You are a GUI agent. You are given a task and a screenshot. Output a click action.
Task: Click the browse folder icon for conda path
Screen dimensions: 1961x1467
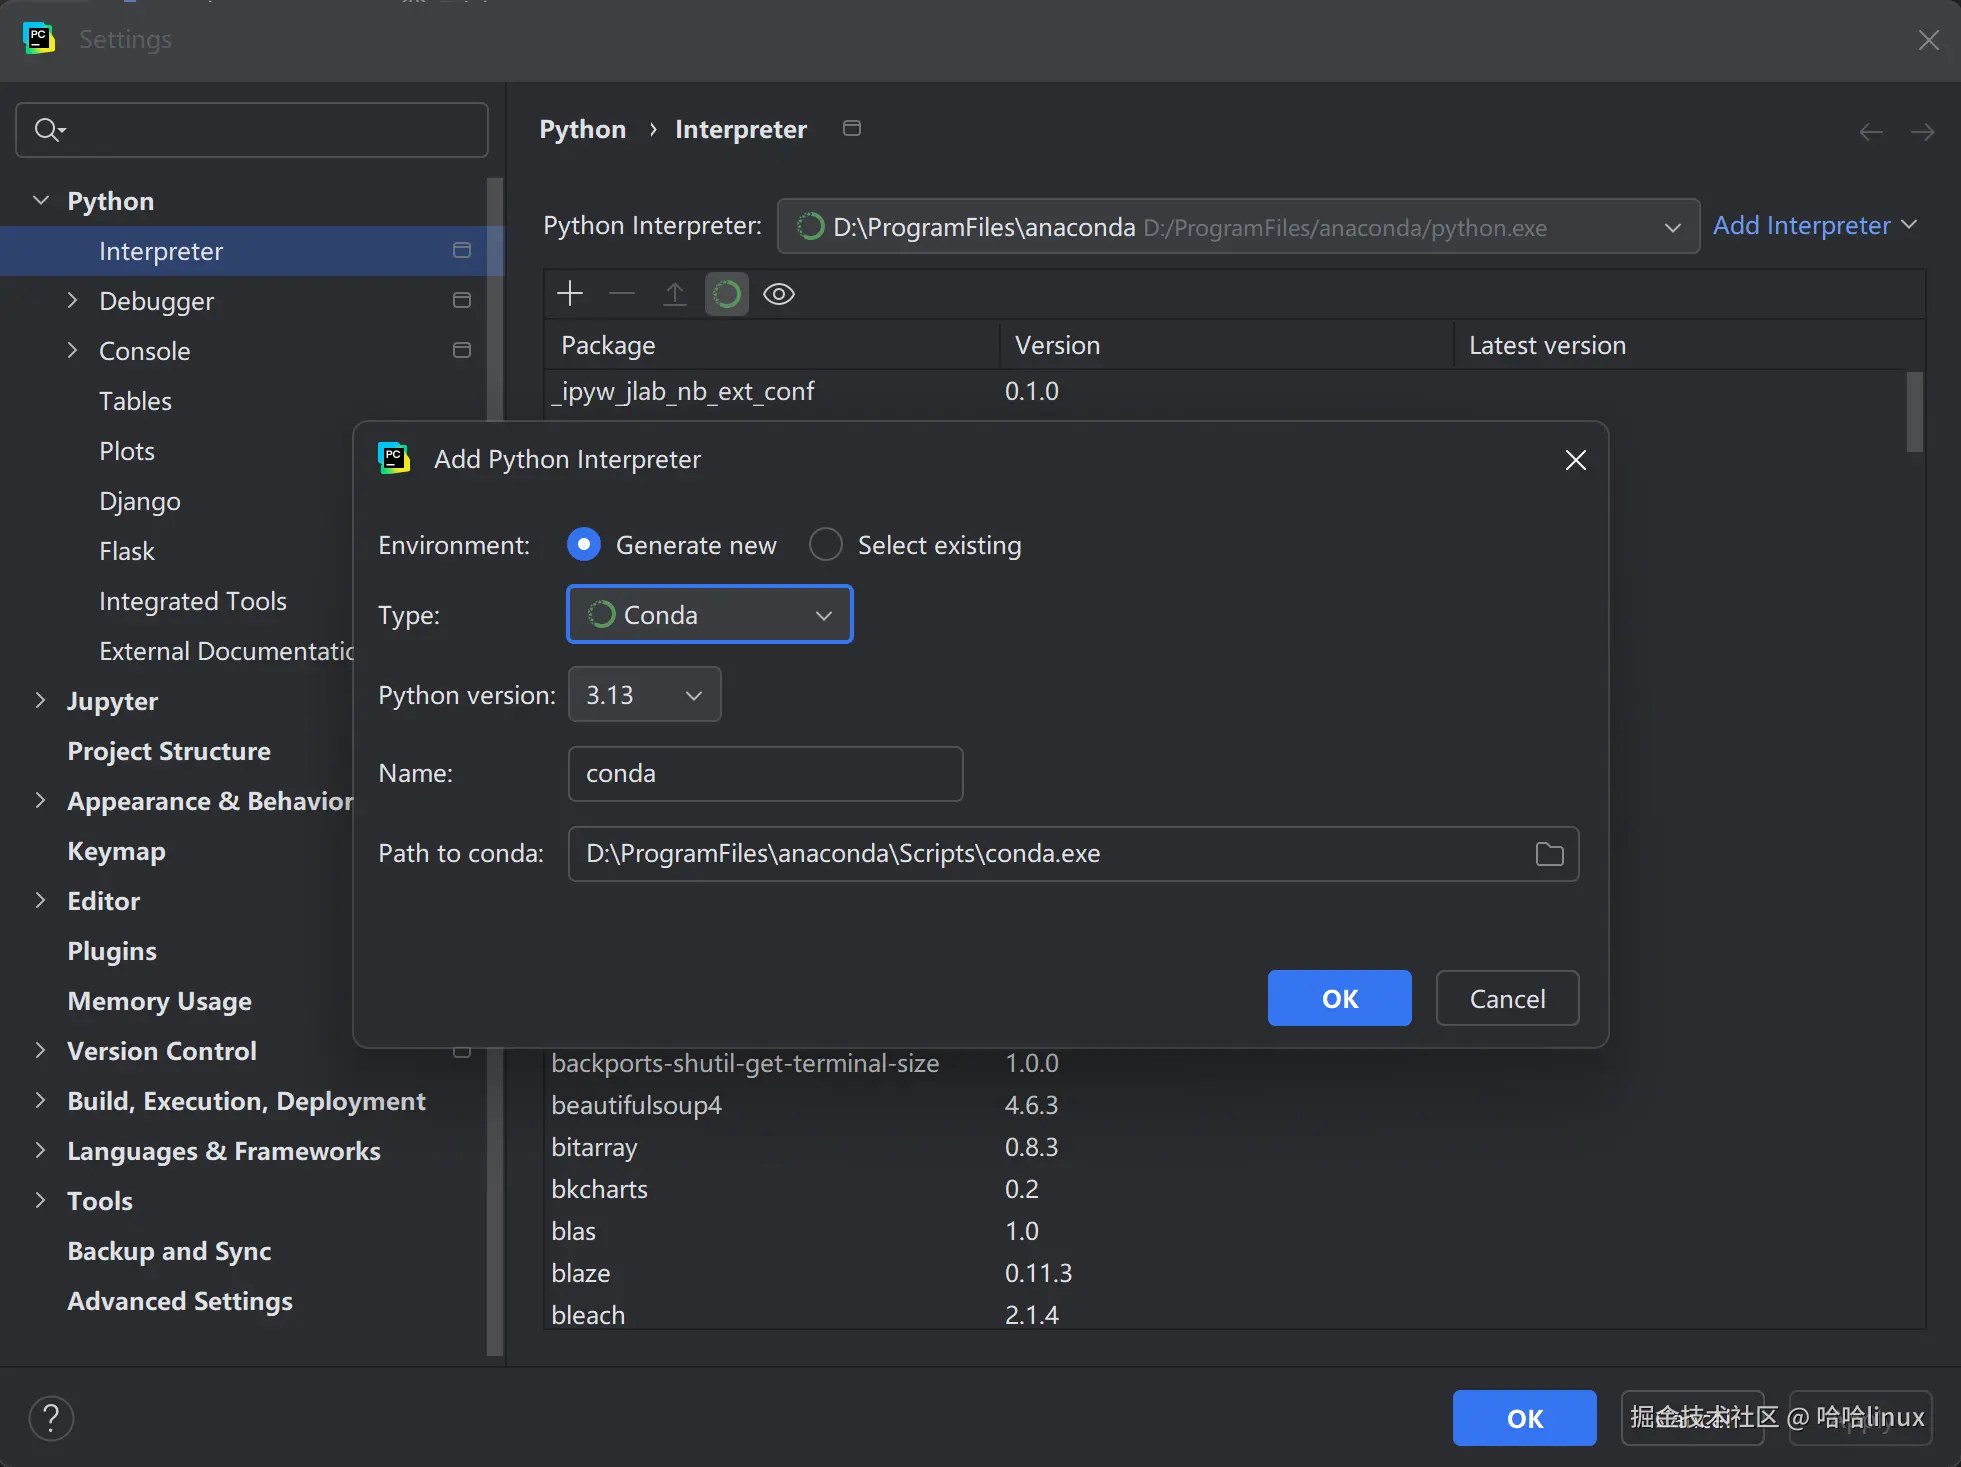[x=1549, y=854]
